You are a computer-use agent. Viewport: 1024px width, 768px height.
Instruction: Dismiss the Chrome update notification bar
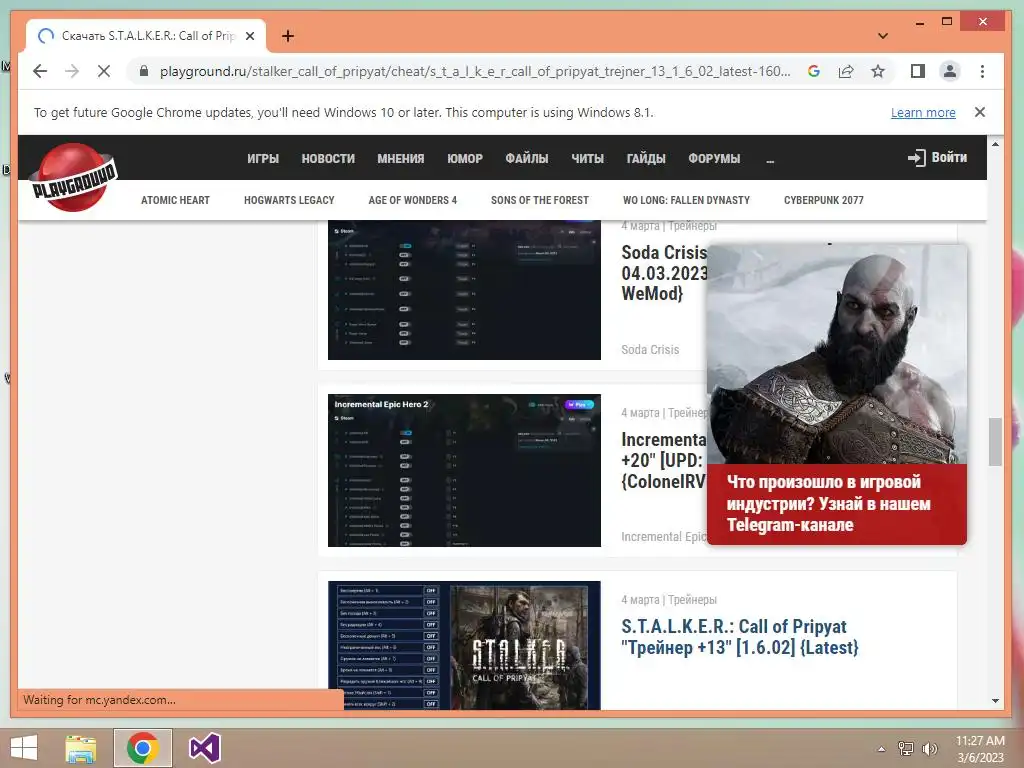pyautogui.click(x=980, y=112)
